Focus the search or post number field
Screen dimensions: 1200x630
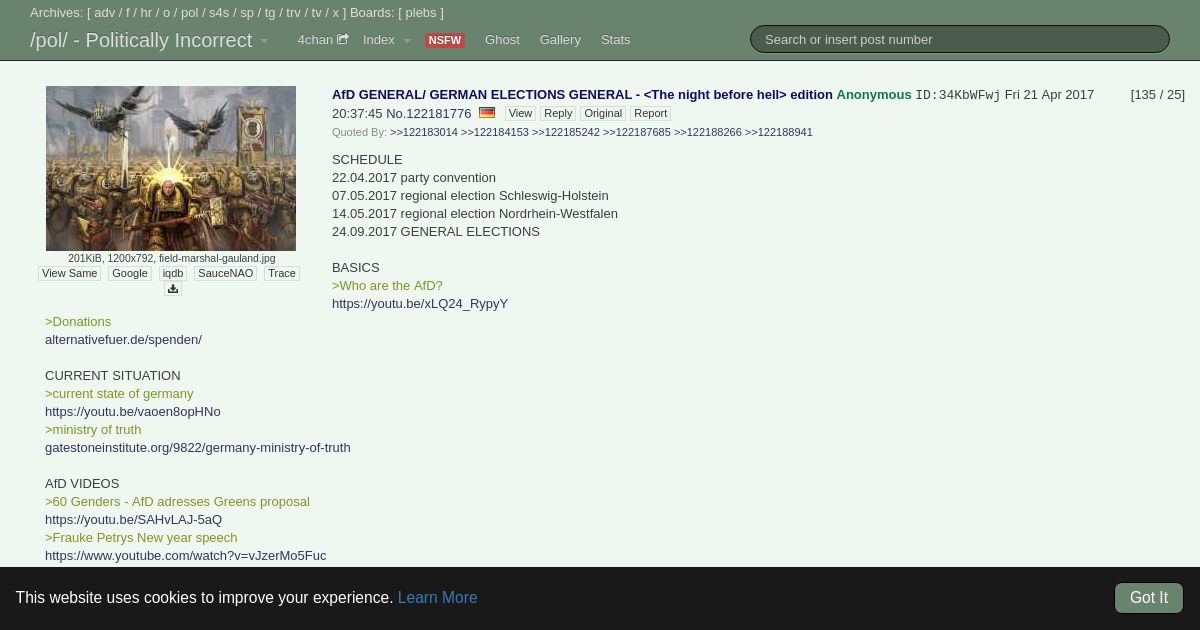(x=960, y=39)
